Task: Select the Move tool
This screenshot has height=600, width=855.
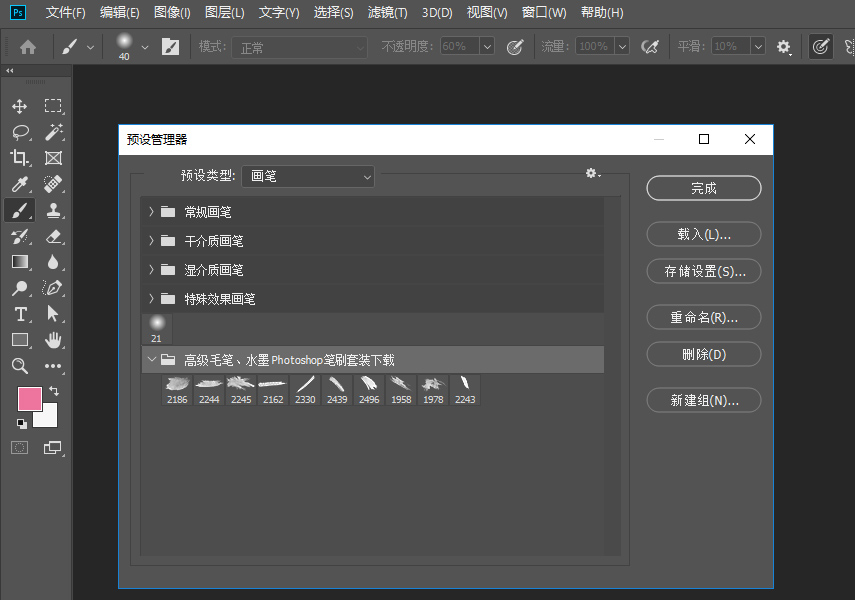Action: 20,105
